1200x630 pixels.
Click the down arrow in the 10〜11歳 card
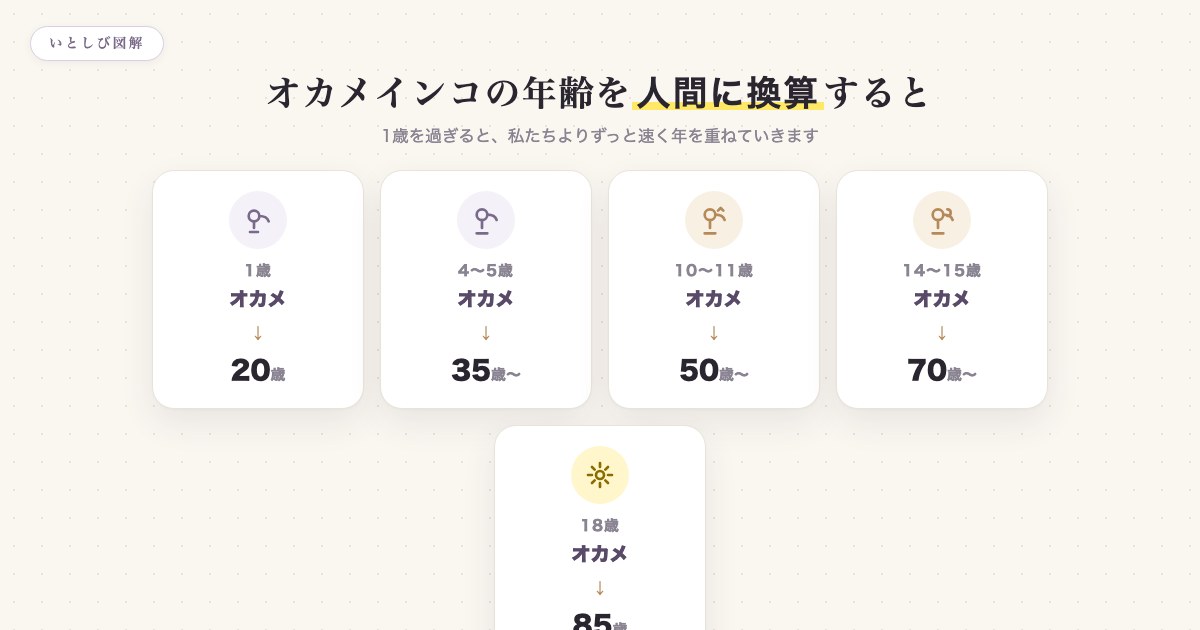click(x=714, y=333)
